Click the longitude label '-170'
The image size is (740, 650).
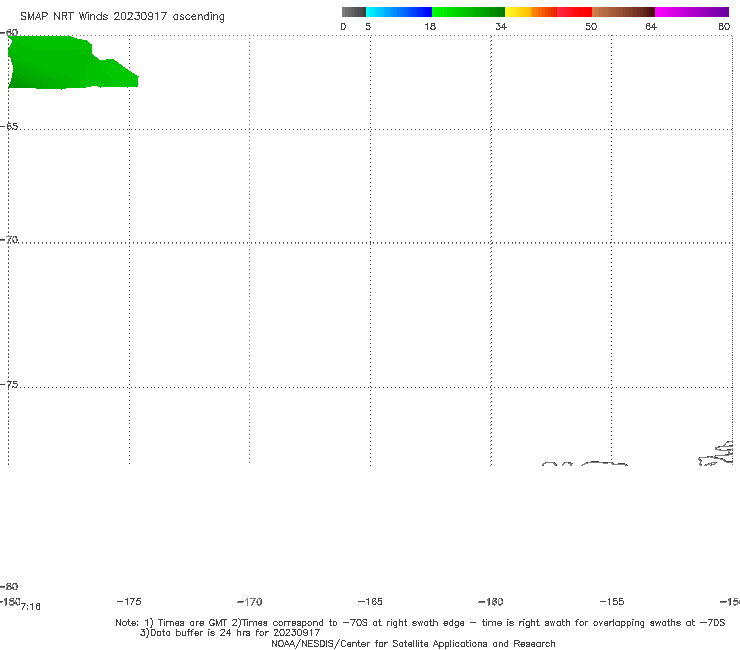pyautogui.click(x=250, y=601)
